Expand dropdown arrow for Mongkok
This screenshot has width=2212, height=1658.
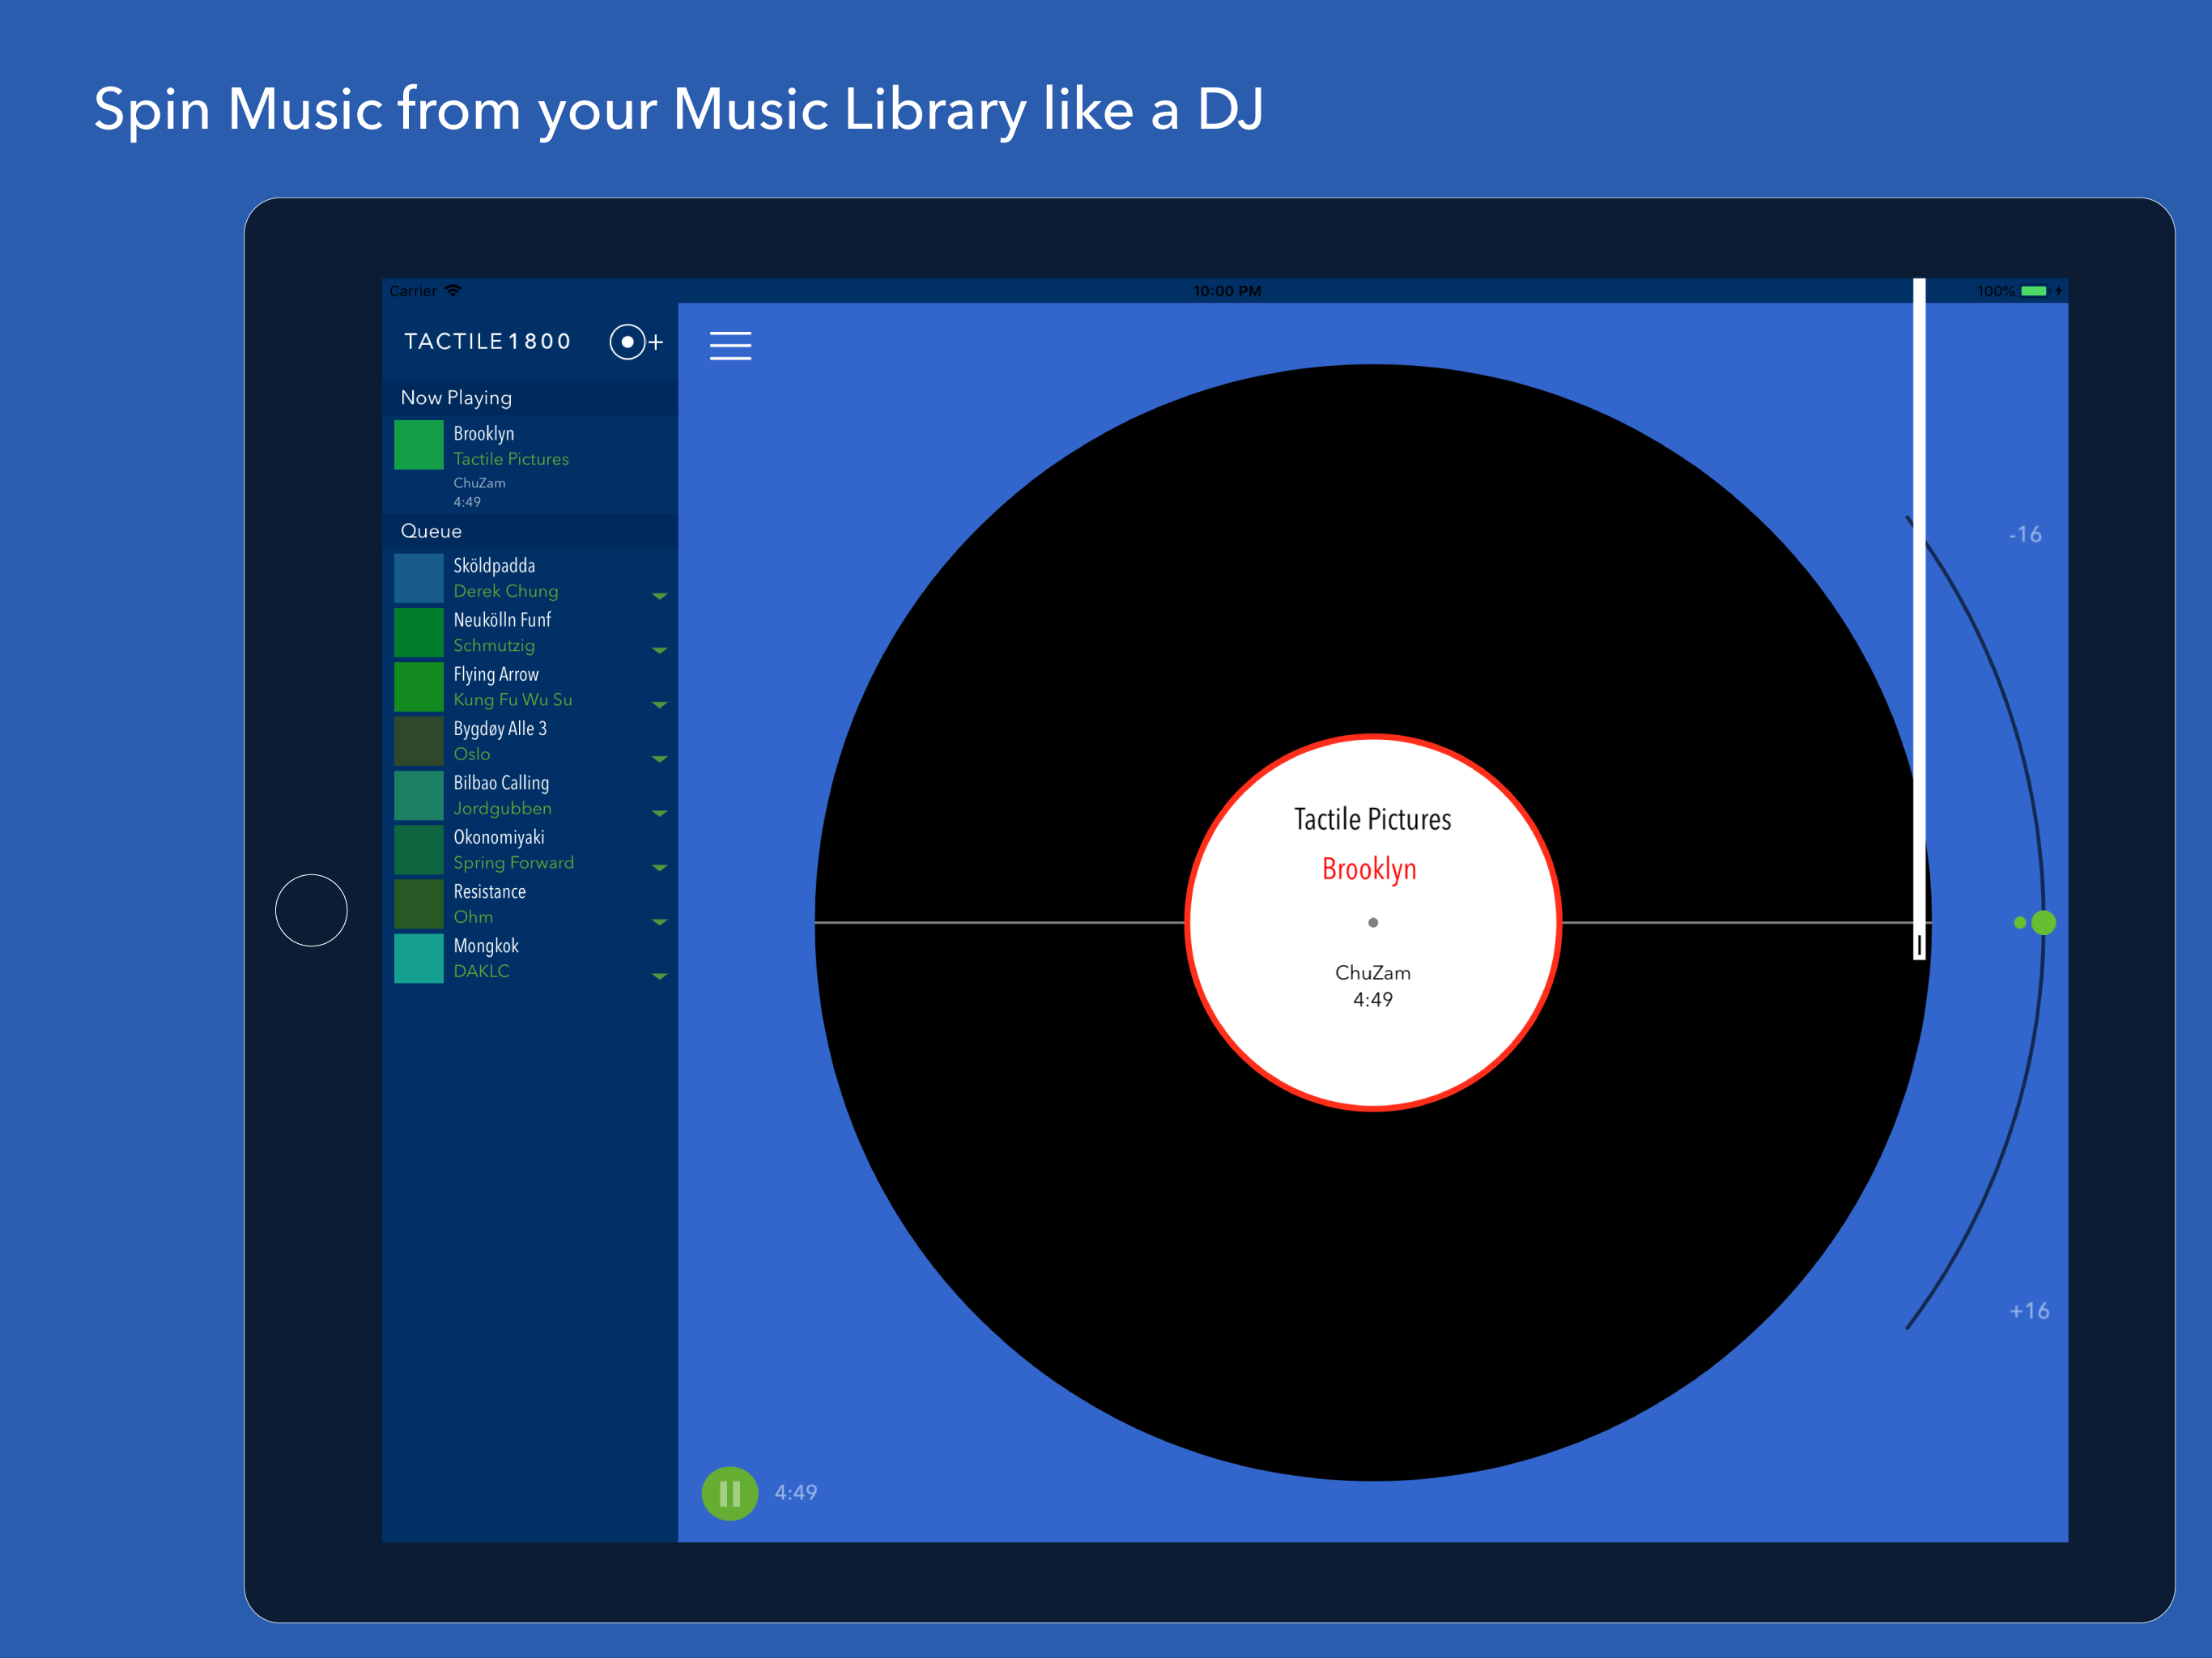(x=659, y=976)
